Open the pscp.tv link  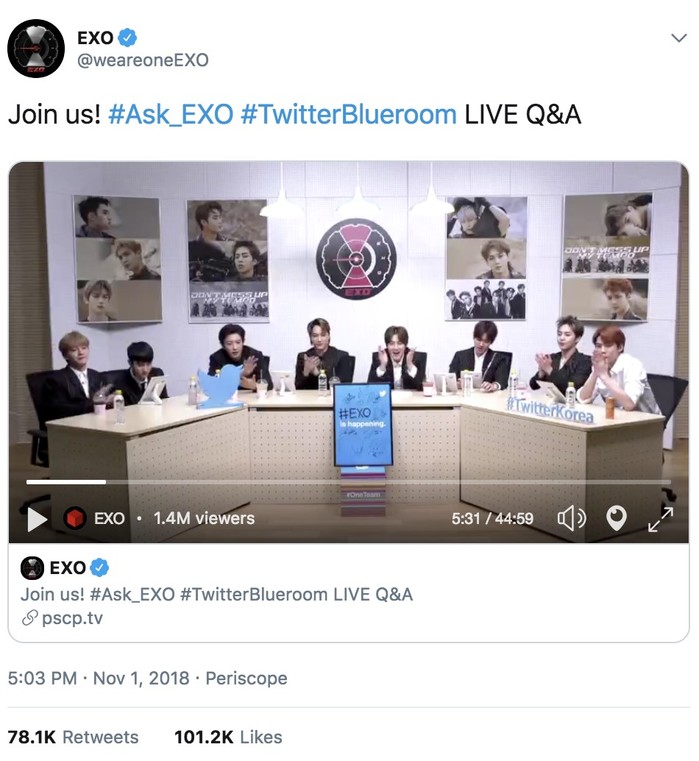click(72, 618)
